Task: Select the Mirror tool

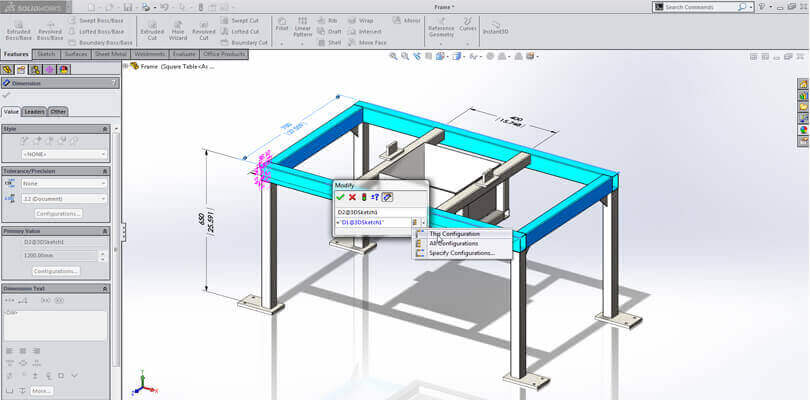Action: (407, 21)
